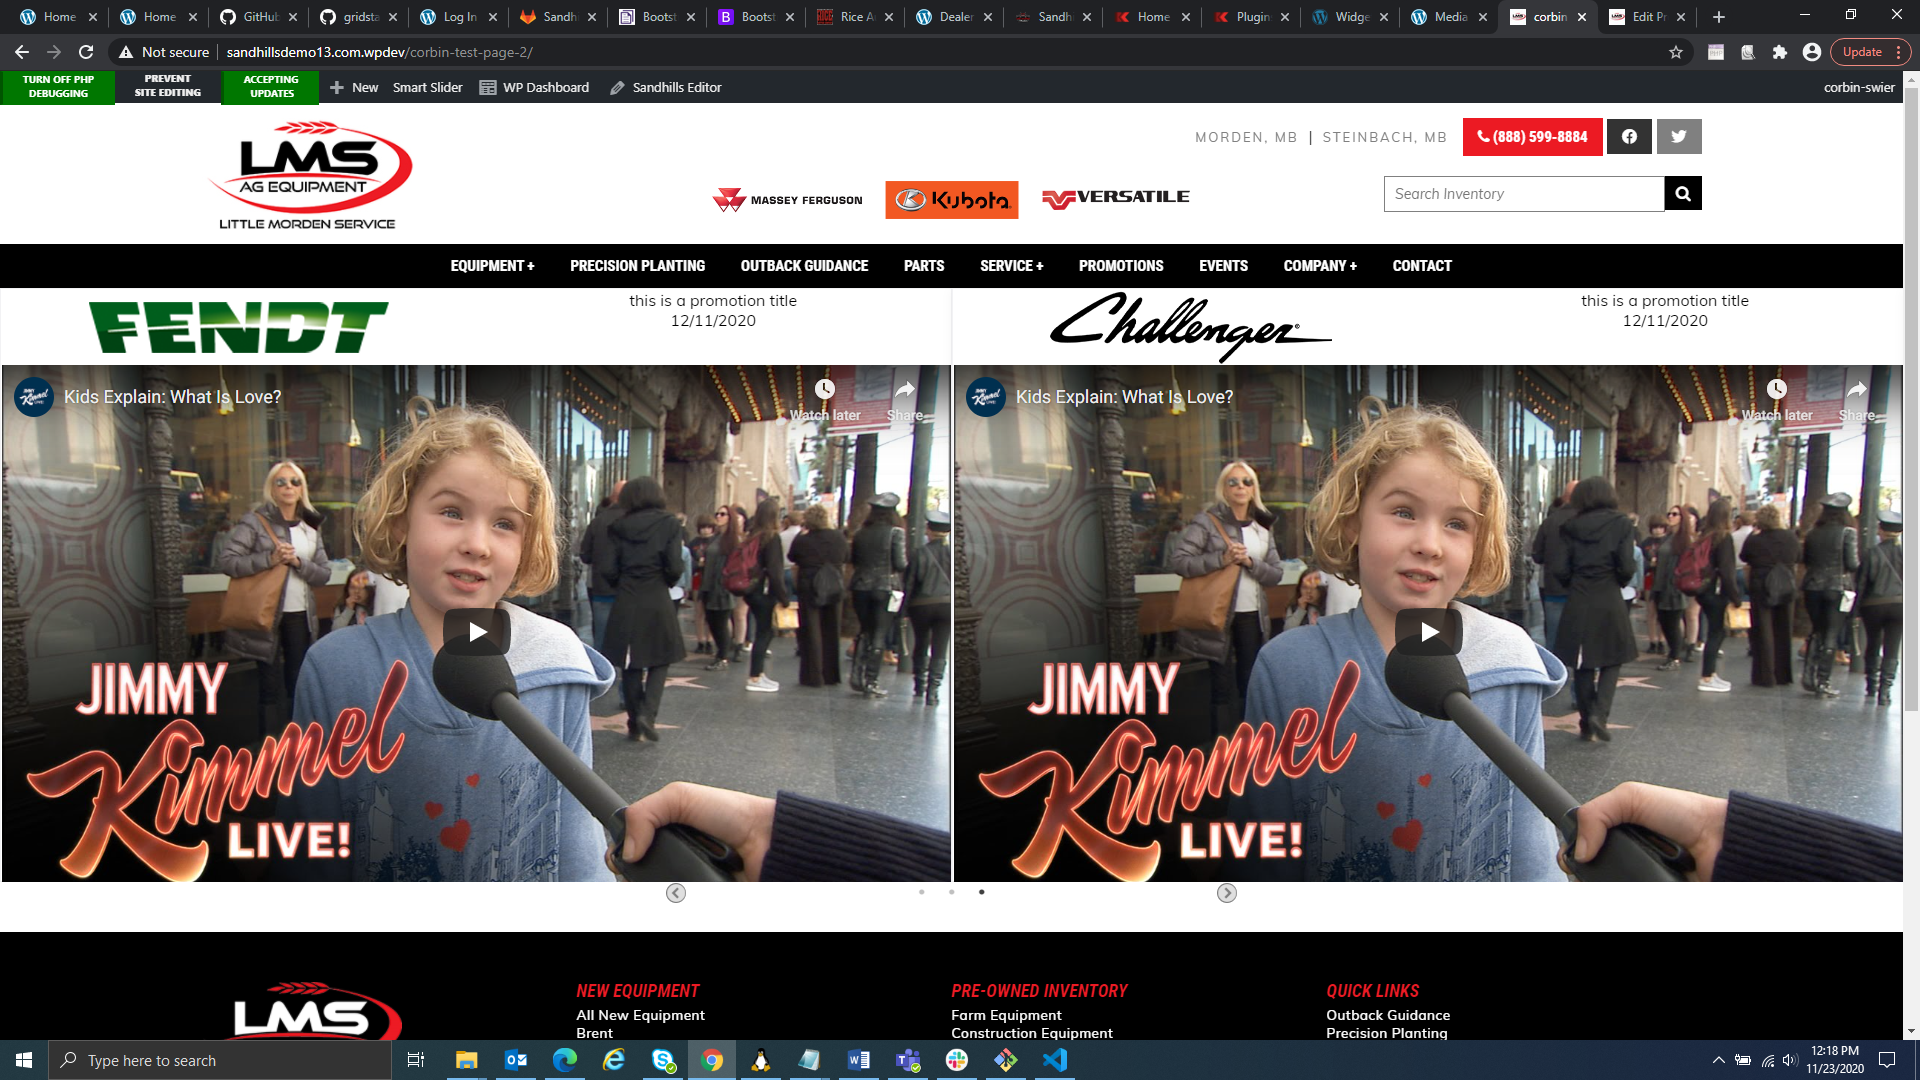The width and height of the screenshot is (1920, 1080).
Task: Open Visual Studio Code from the taskbar
Action: point(1055,1060)
